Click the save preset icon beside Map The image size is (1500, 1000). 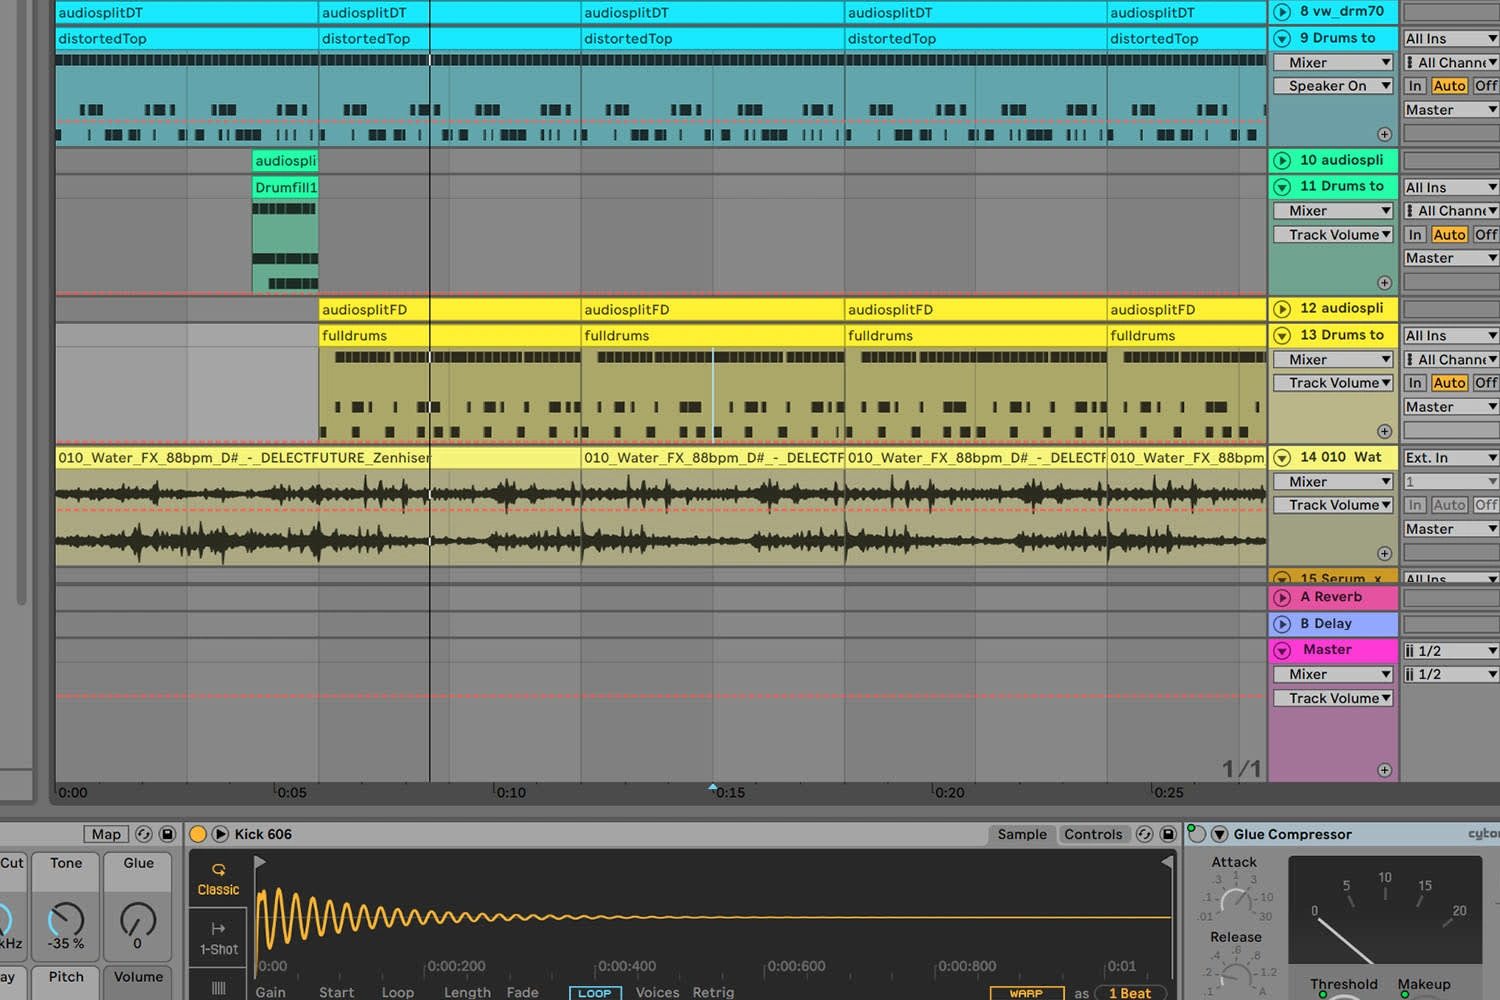(x=167, y=834)
